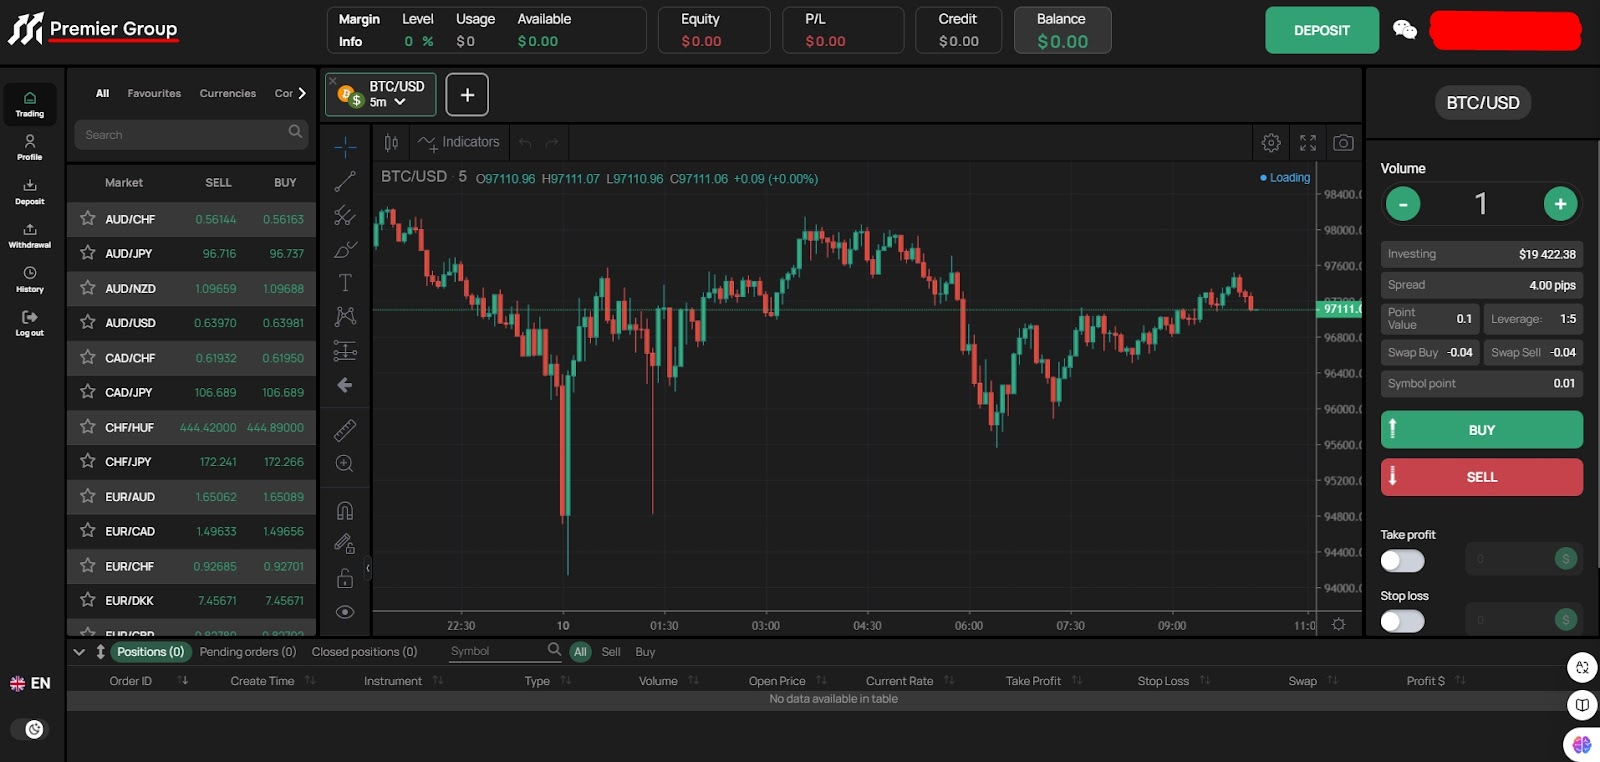Open Profile in the sidebar

pyautogui.click(x=30, y=148)
